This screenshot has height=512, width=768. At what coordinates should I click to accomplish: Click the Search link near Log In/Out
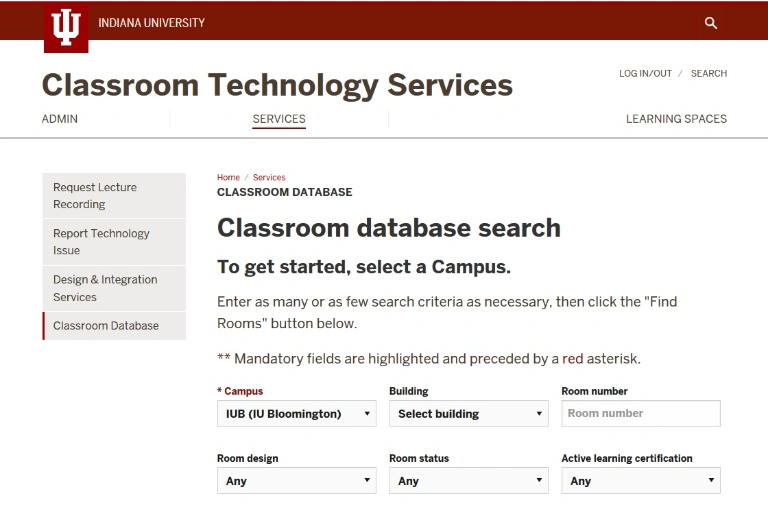pos(708,74)
